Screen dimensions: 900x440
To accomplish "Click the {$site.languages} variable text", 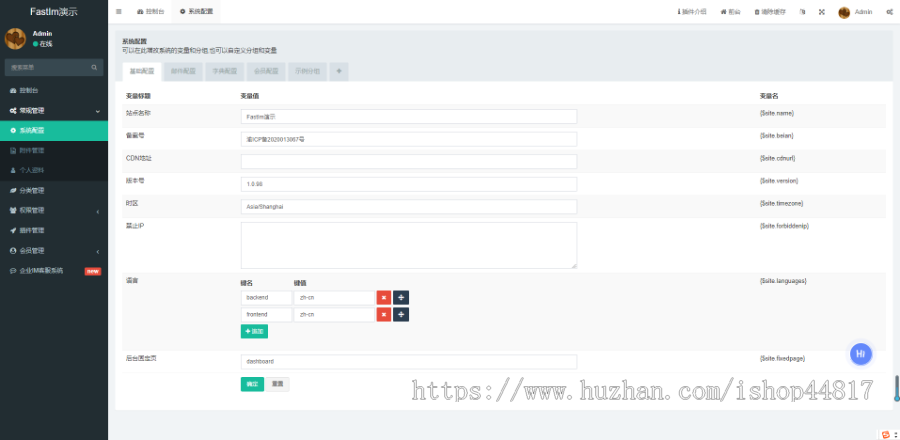I will (783, 281).
